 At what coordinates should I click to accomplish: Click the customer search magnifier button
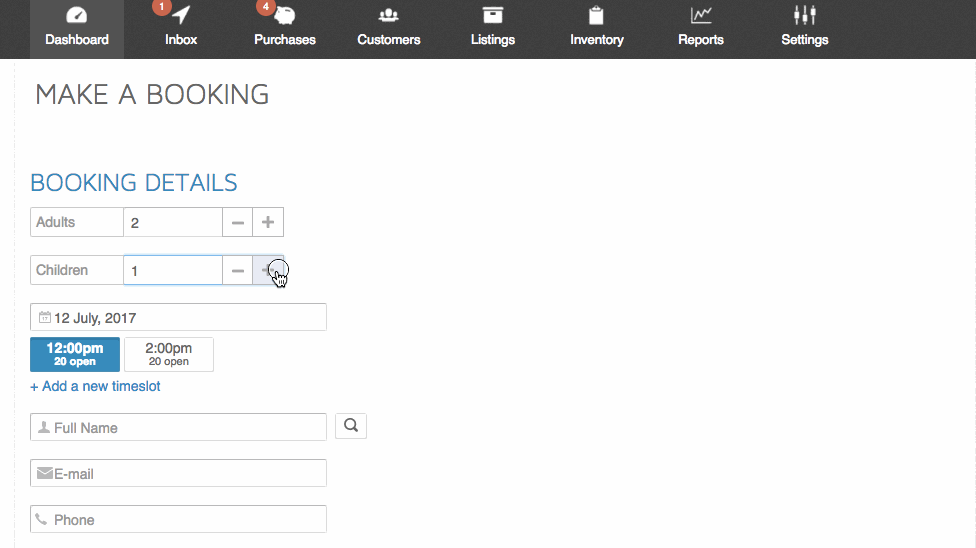click(x=351, y=426)
